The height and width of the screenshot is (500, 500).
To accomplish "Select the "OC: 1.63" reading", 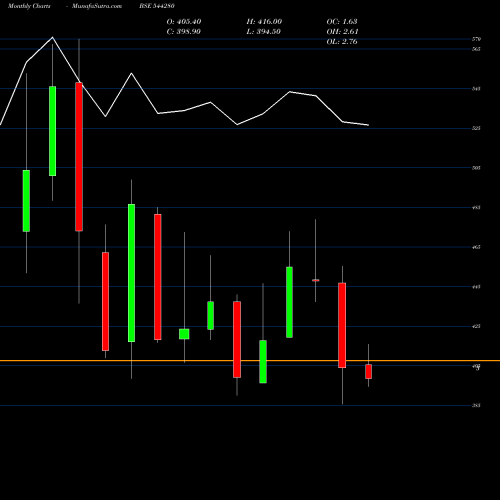I will 342,22.
